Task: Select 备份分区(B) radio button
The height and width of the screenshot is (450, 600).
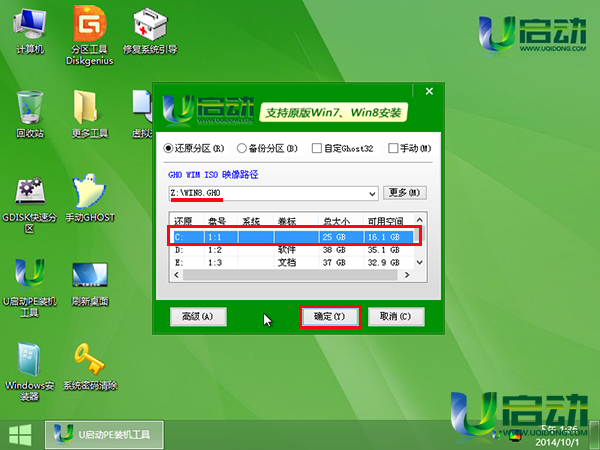Action: tap(267, 148)
